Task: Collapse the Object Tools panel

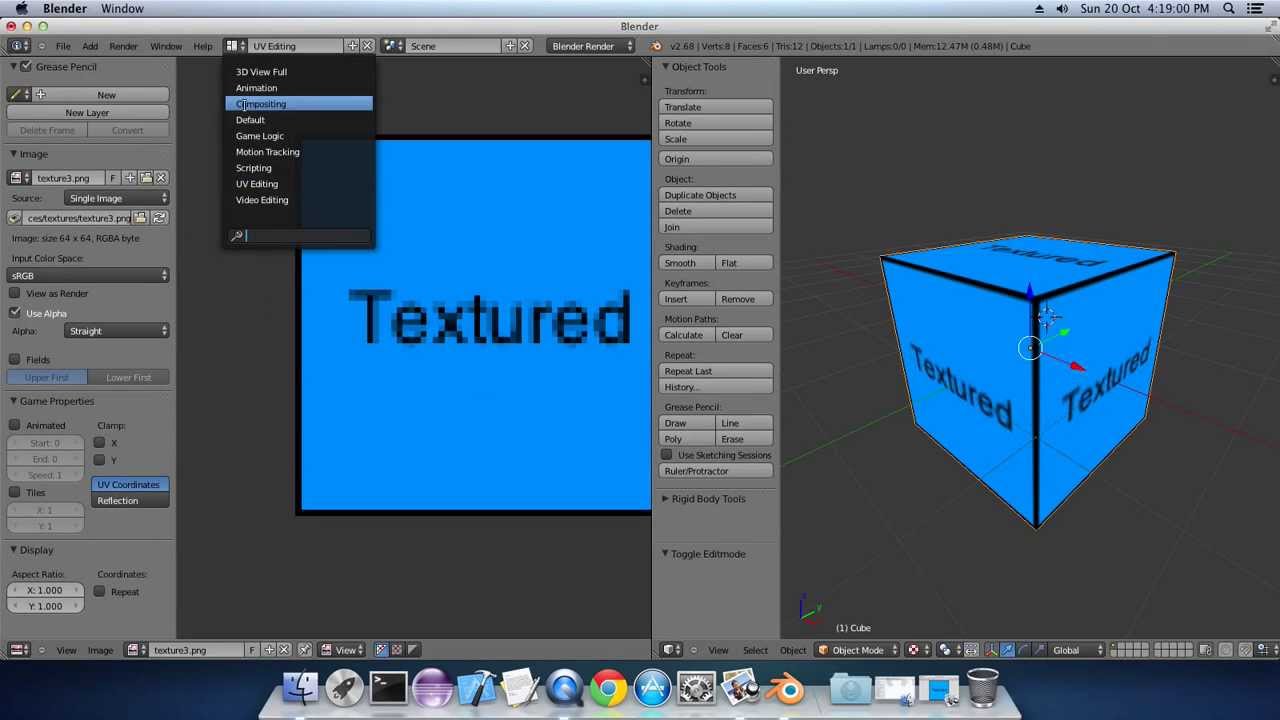Action: point(665,67)
